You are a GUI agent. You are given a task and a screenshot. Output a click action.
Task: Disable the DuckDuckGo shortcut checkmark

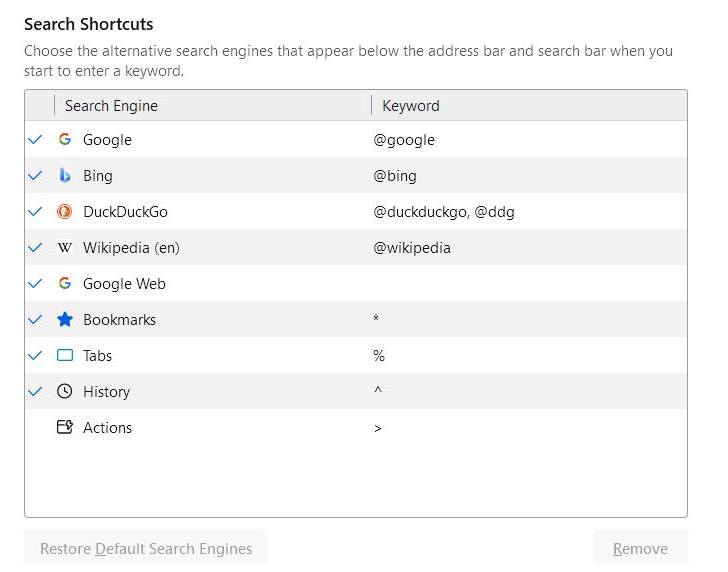point(35,212)
